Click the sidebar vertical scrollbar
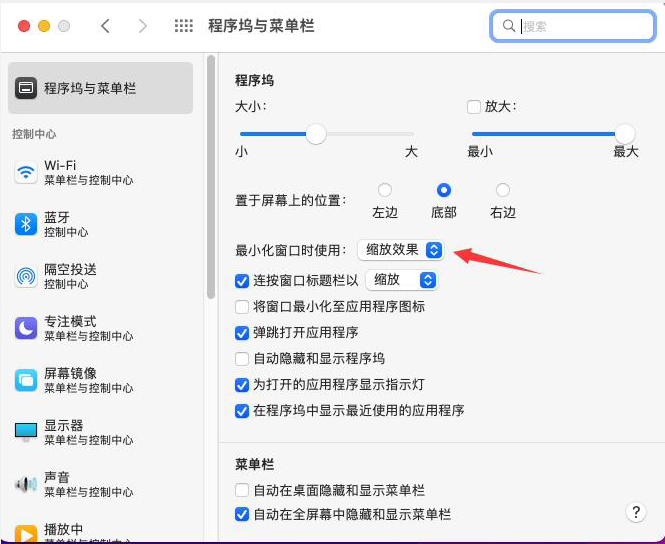The image size is (665, 544). (211, 177)
